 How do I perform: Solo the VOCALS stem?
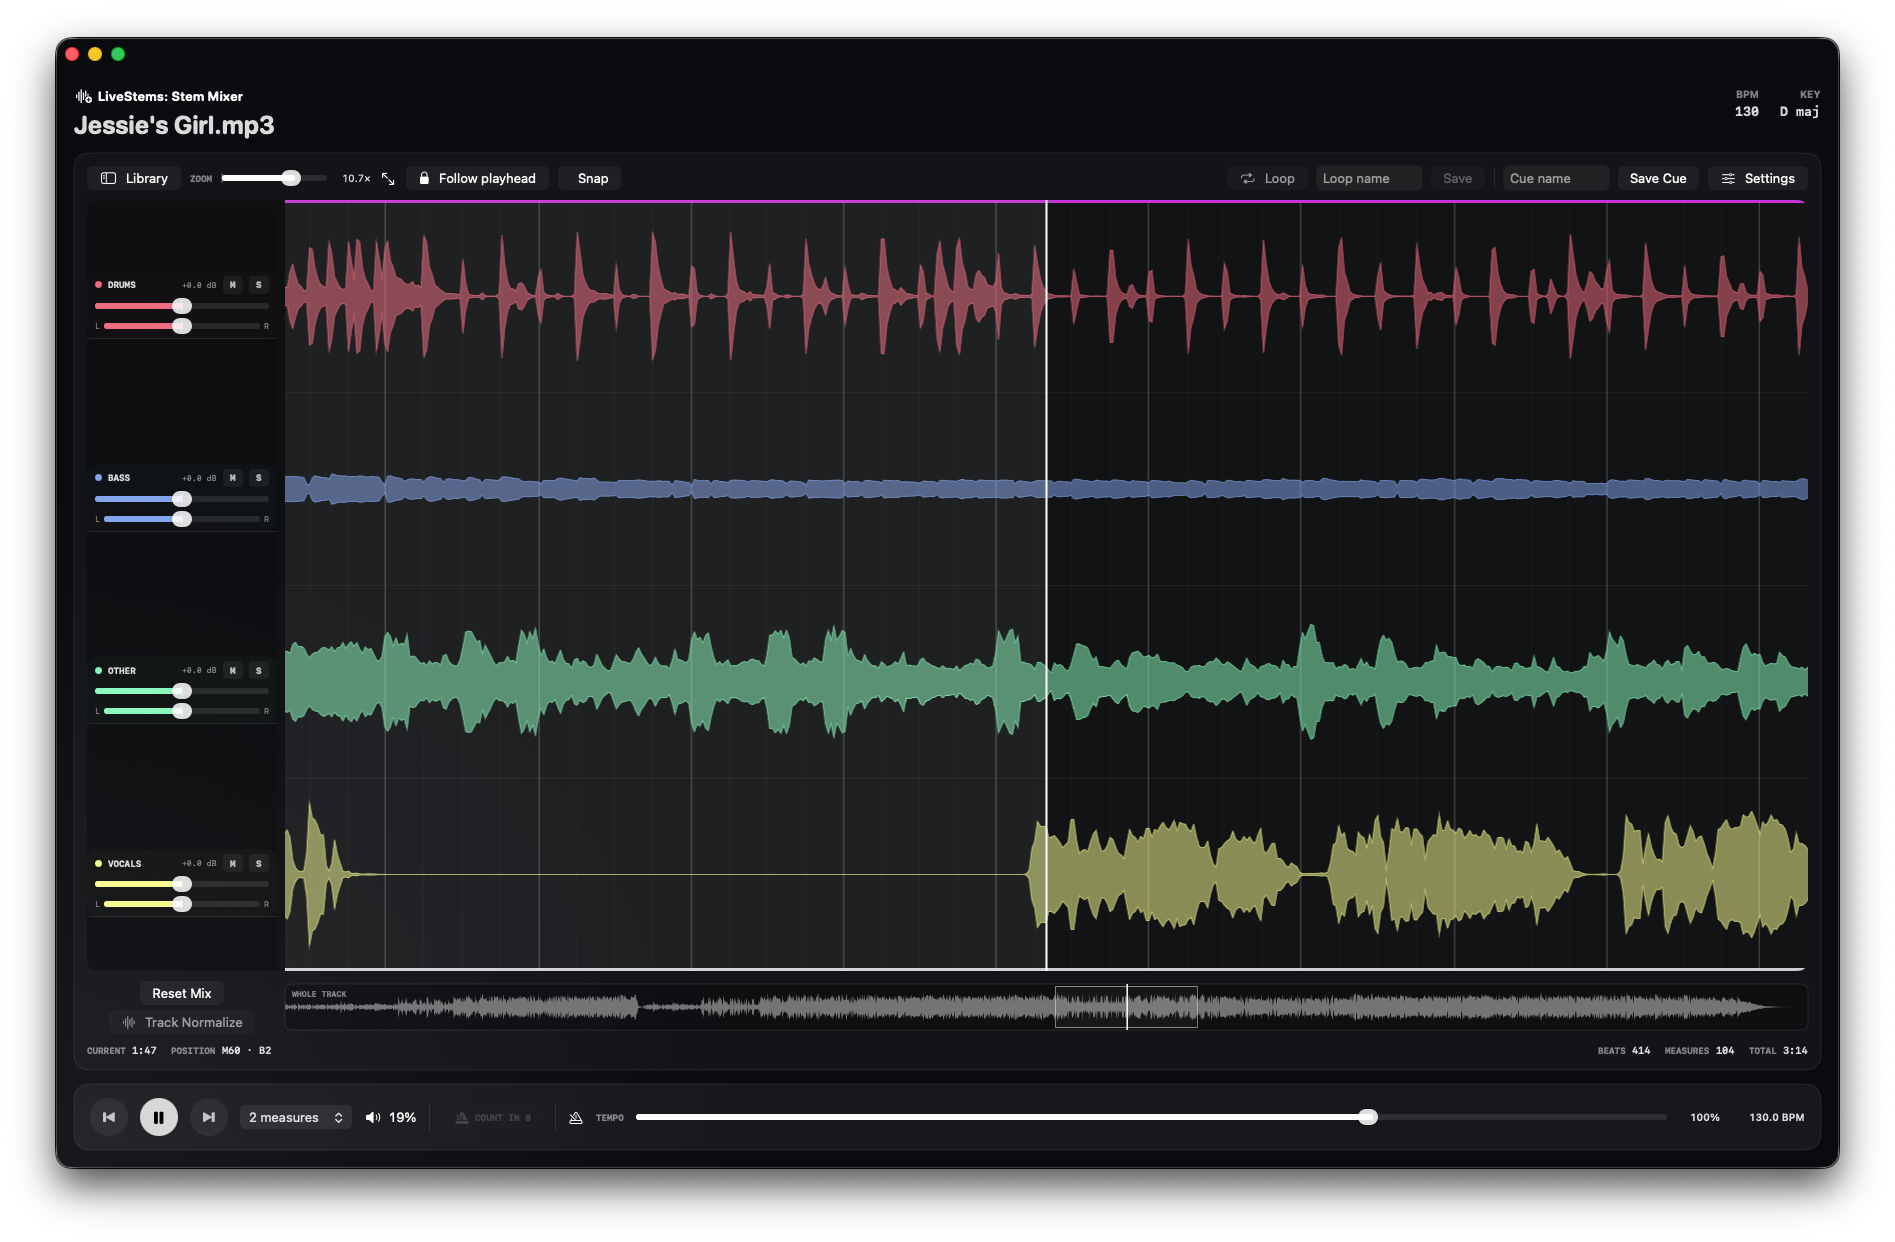tap(259, 864)
